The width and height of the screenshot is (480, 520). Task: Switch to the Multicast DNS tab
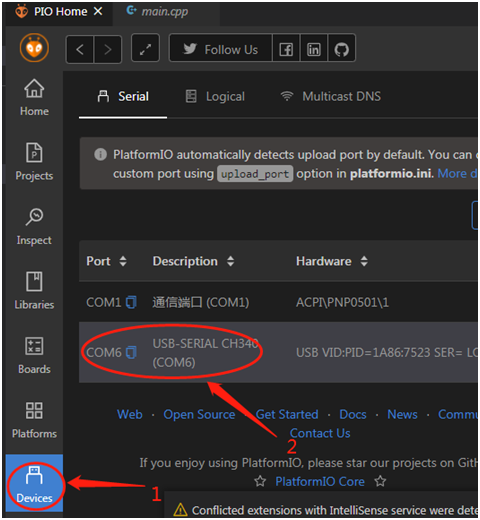pos(330,96)
